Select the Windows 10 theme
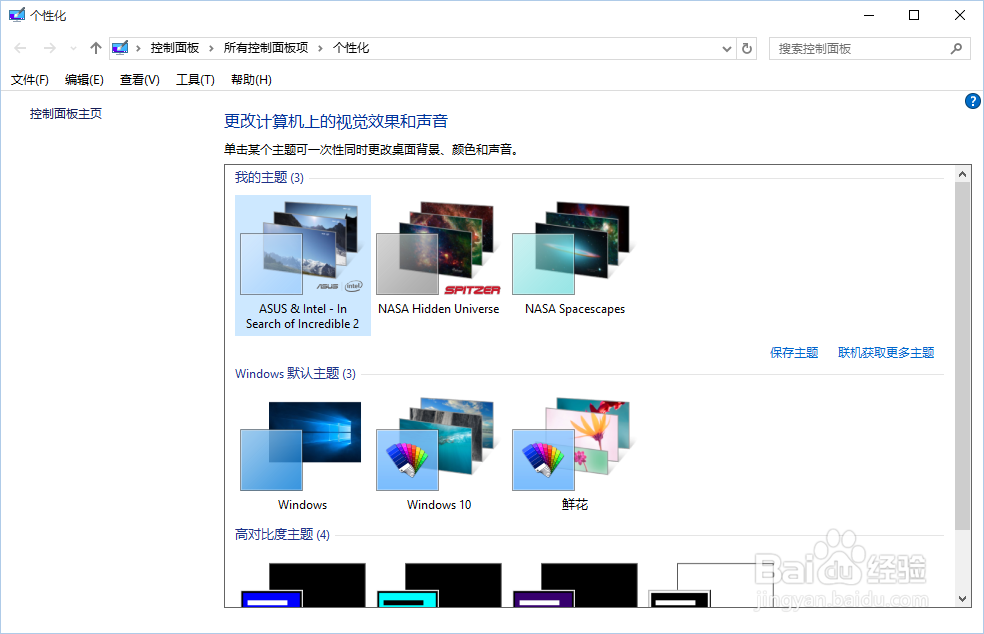This screenshot has height=634, width=984. (x=439, y=454)
